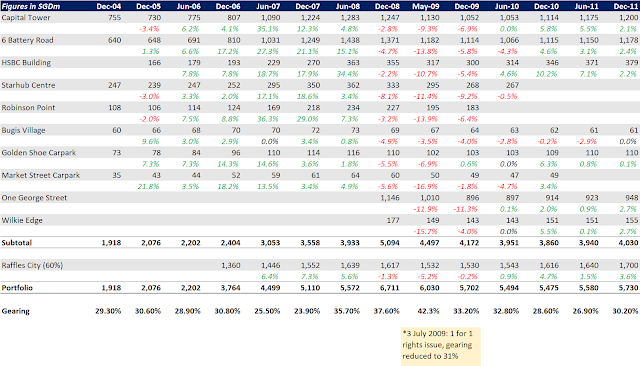
Task: Select the Market Street Carpark row label
Action: pos(41,175)
